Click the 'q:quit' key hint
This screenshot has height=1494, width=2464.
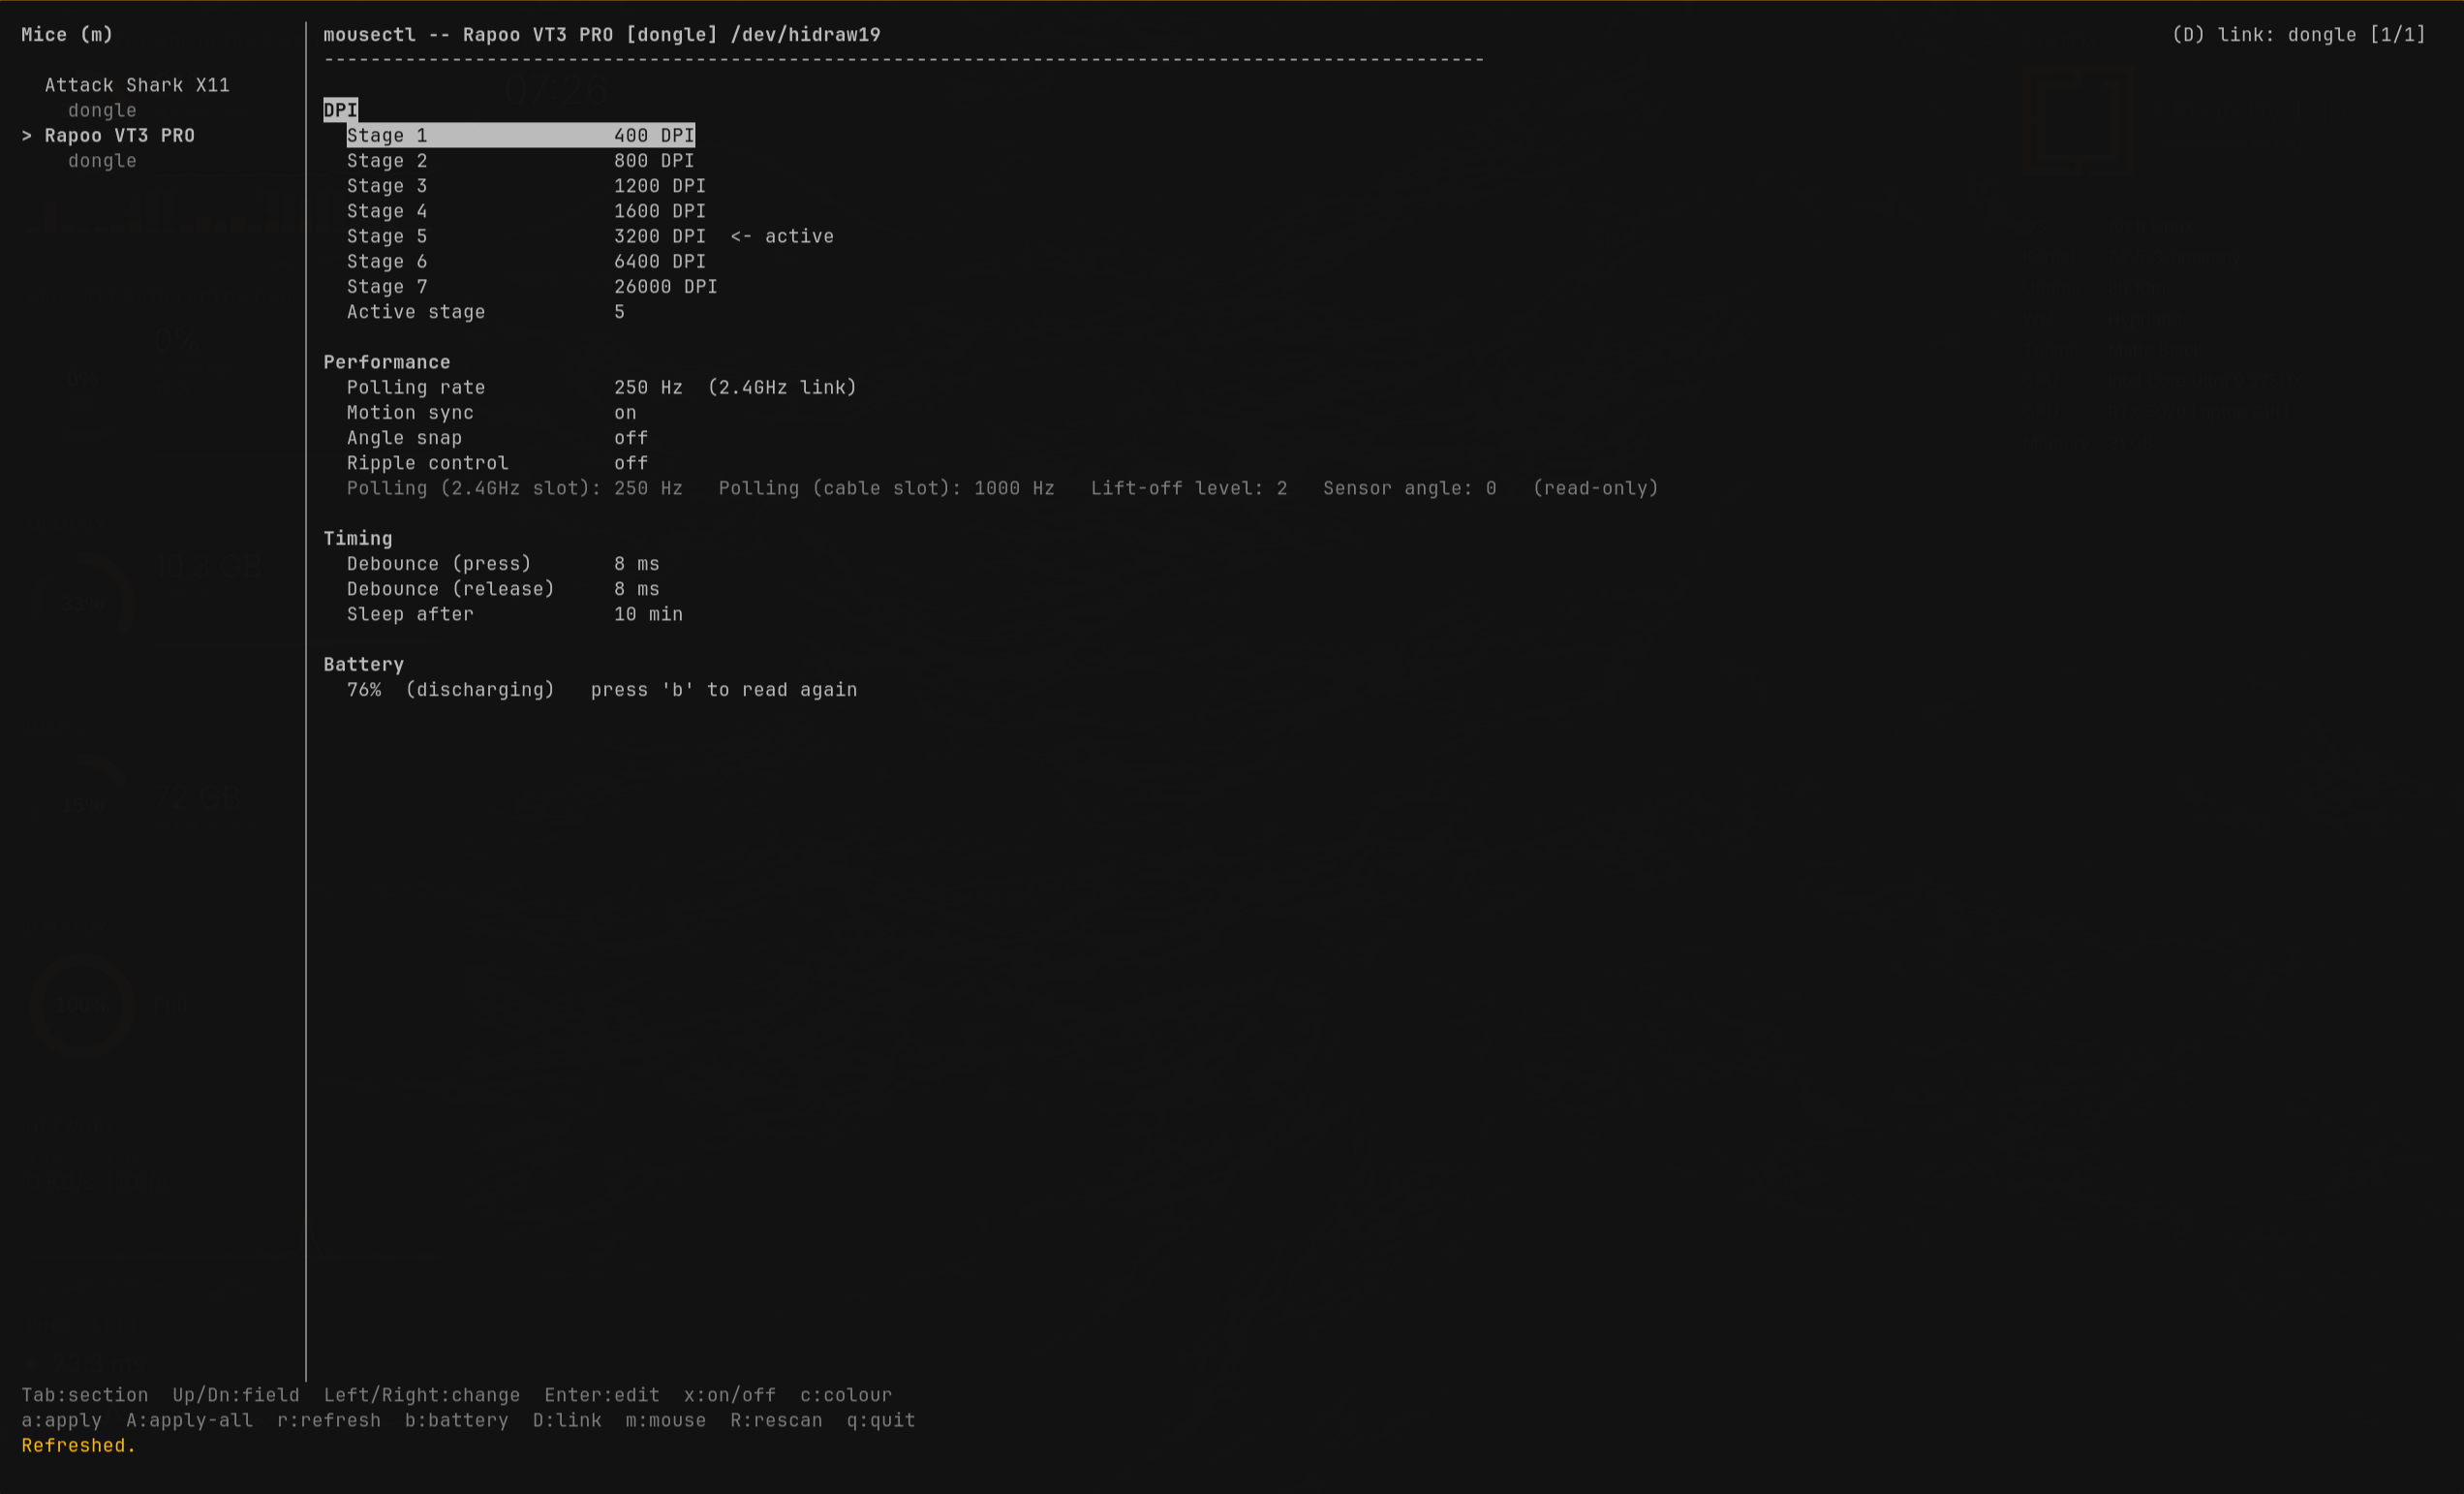tap(881, 1420)
